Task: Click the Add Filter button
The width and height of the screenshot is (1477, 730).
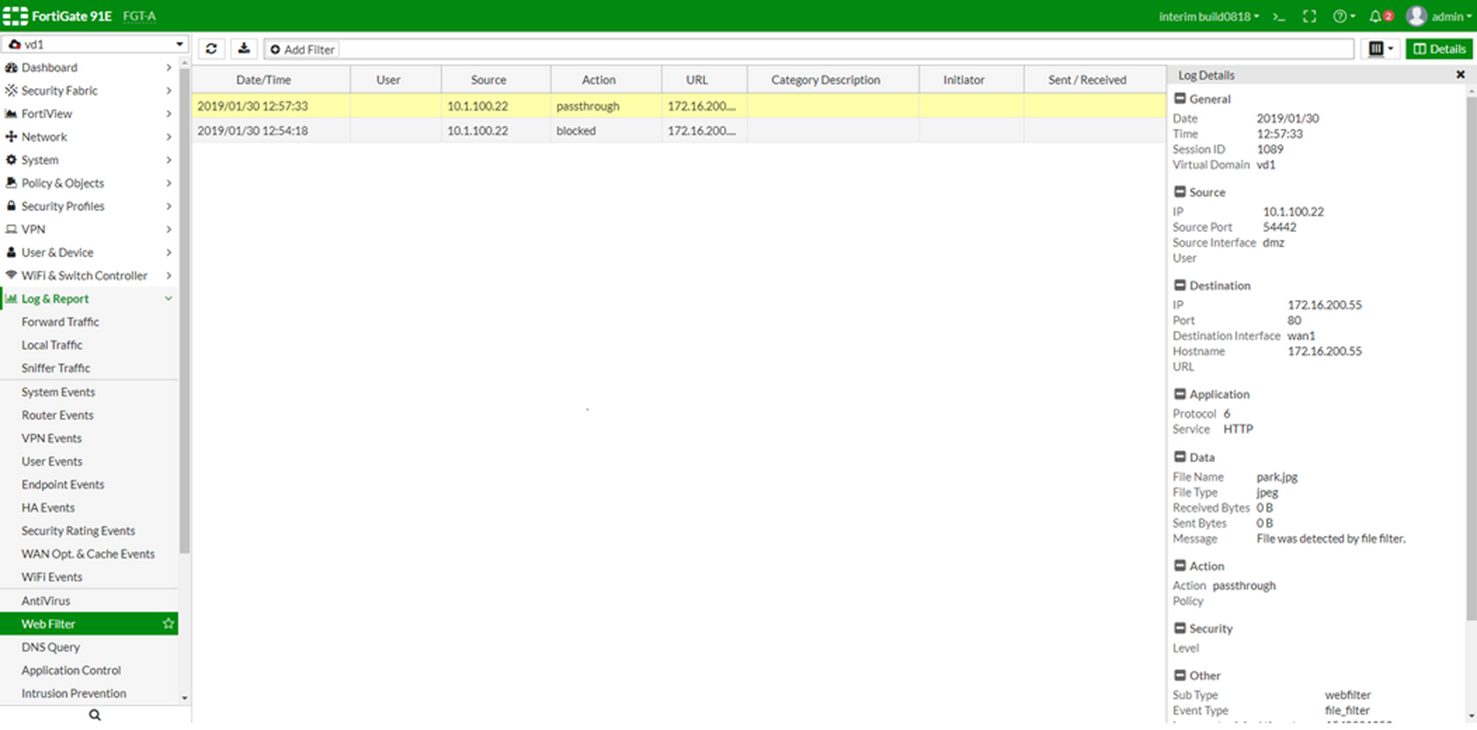Action: point(302,49)
